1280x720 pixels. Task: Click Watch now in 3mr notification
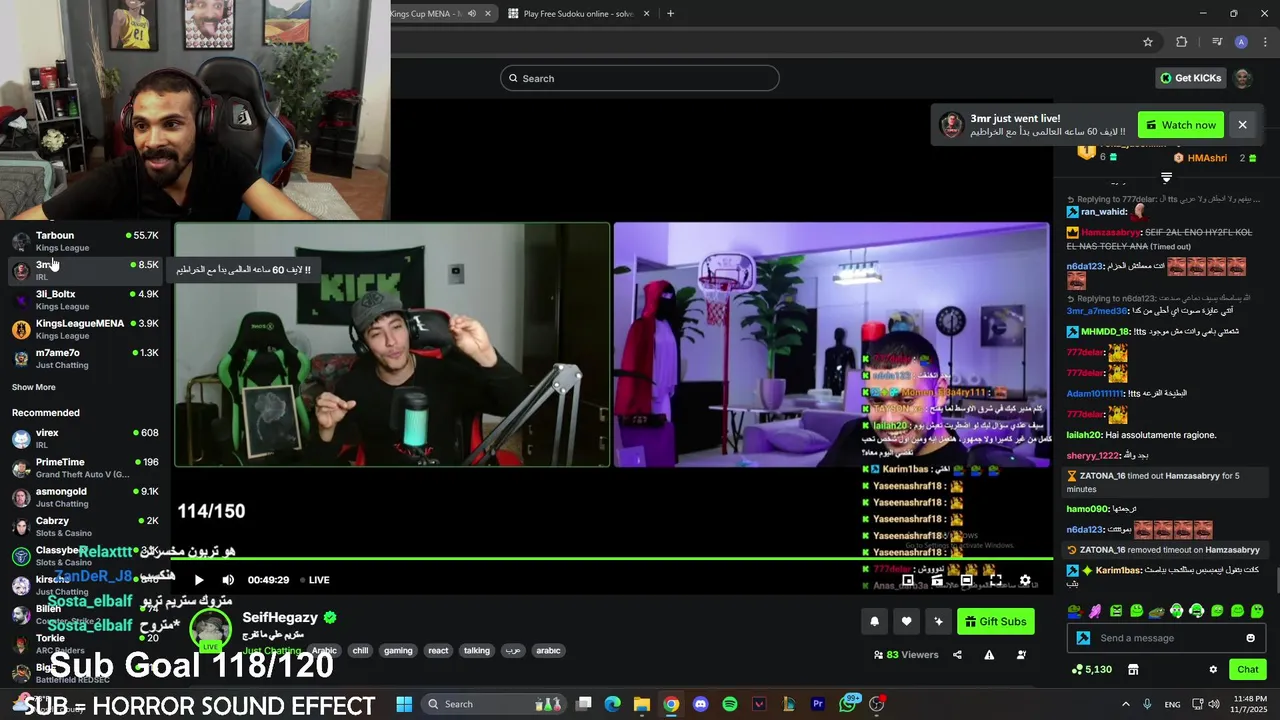point(1181,125)
